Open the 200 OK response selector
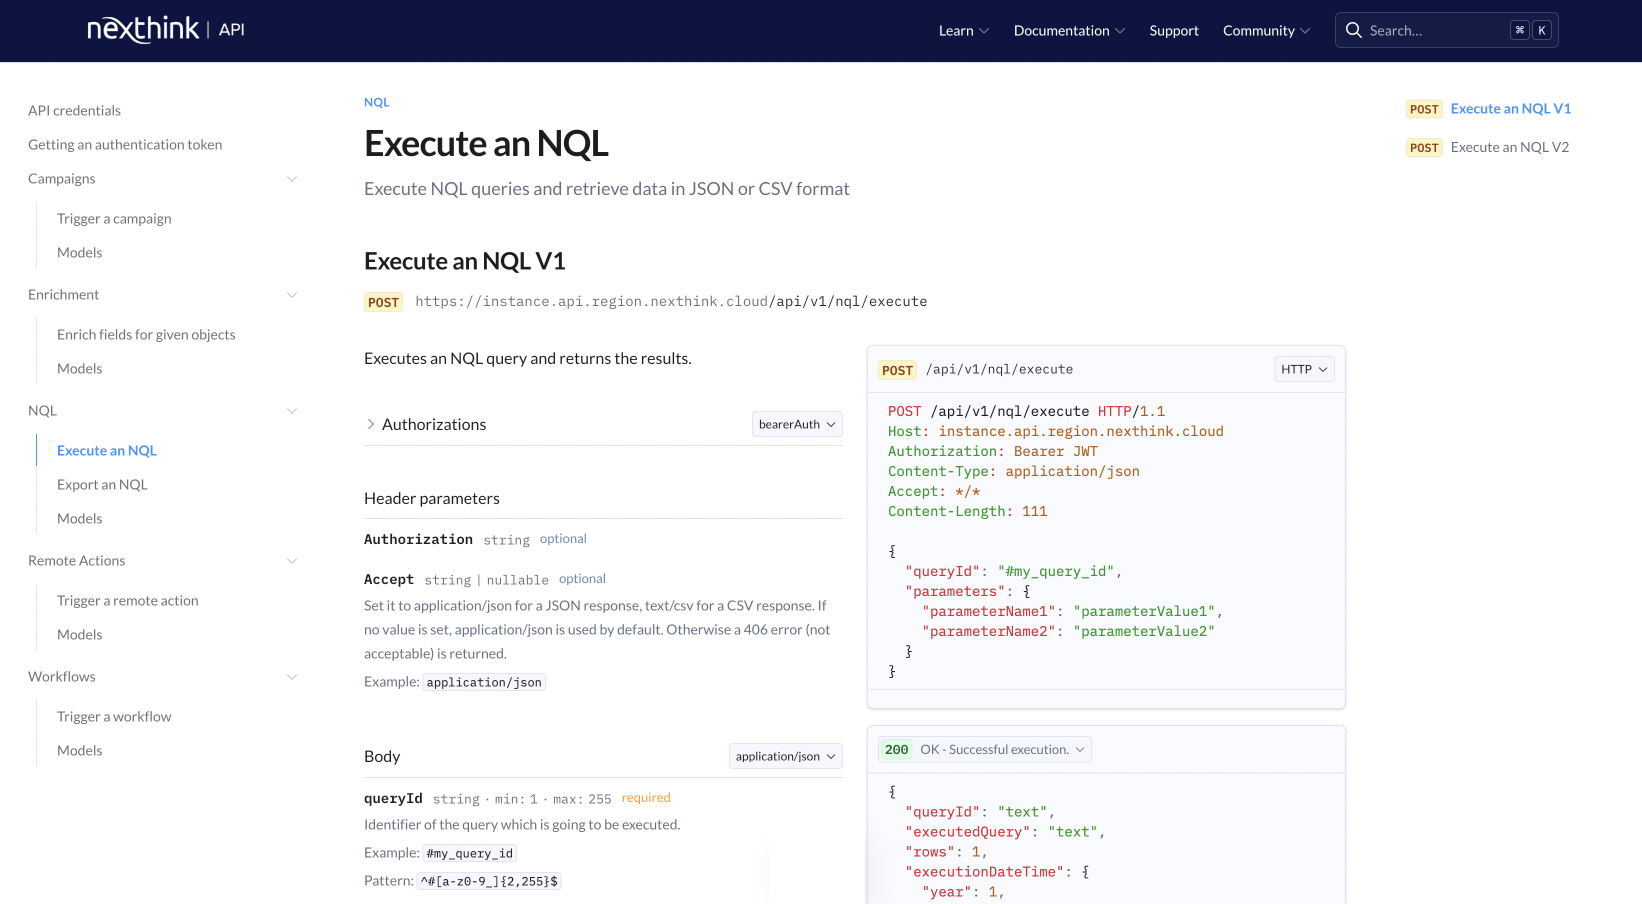1642x904 pixels. [x=984, y=749]
